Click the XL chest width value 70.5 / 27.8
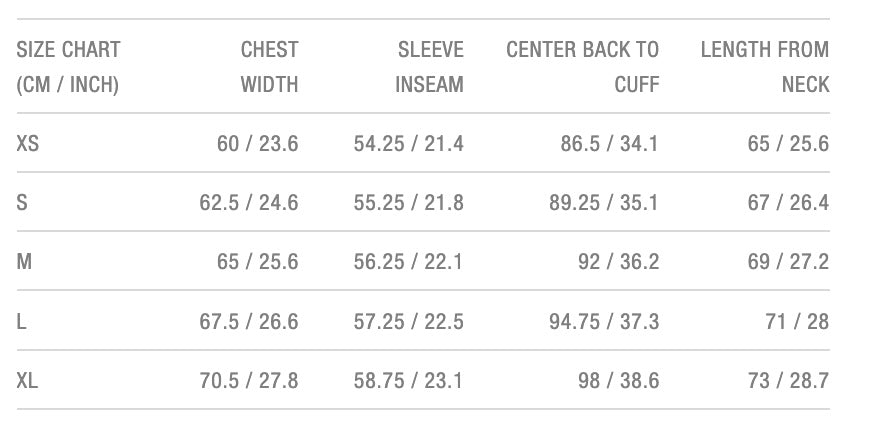872x438 pixels. [249, 381]
